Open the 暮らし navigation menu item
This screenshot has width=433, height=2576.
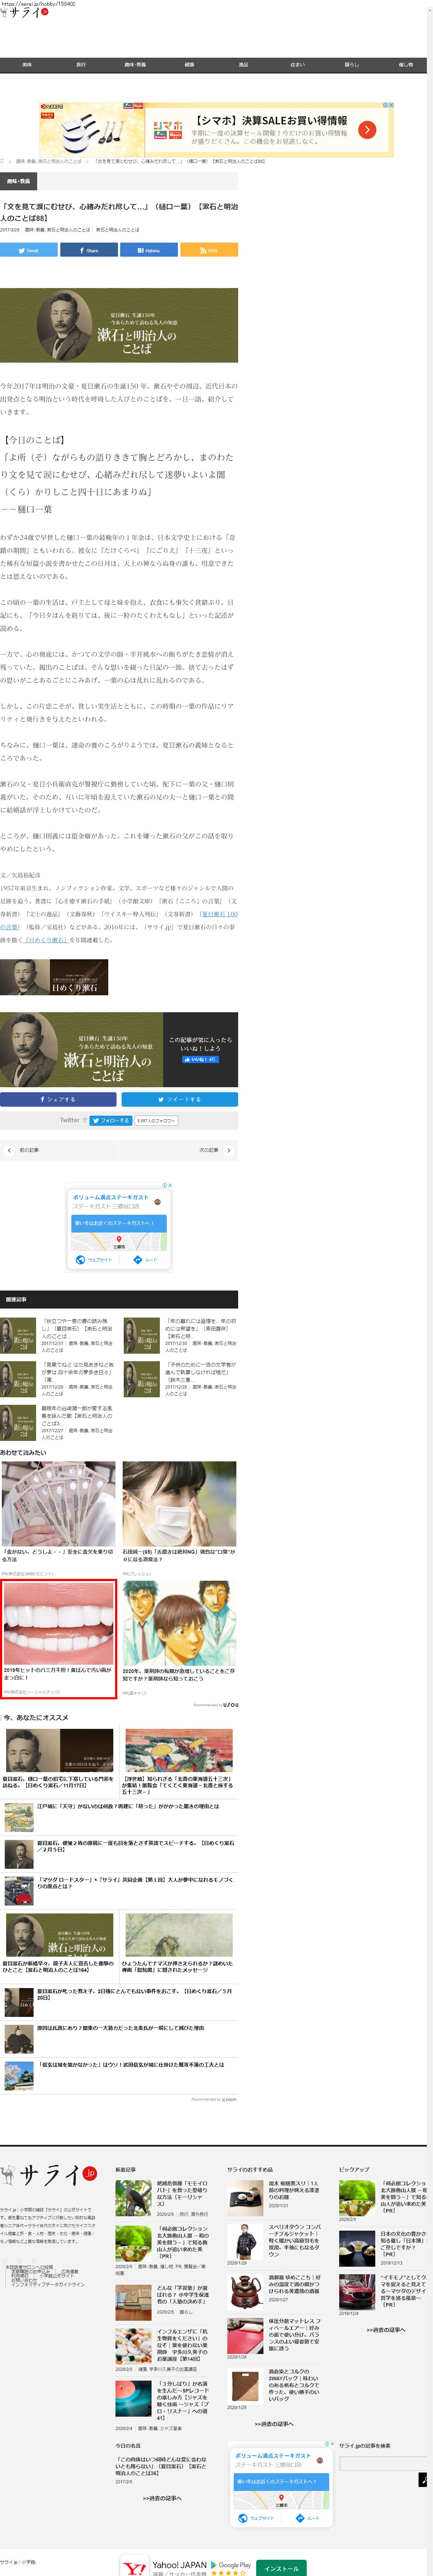click(351, 65)
